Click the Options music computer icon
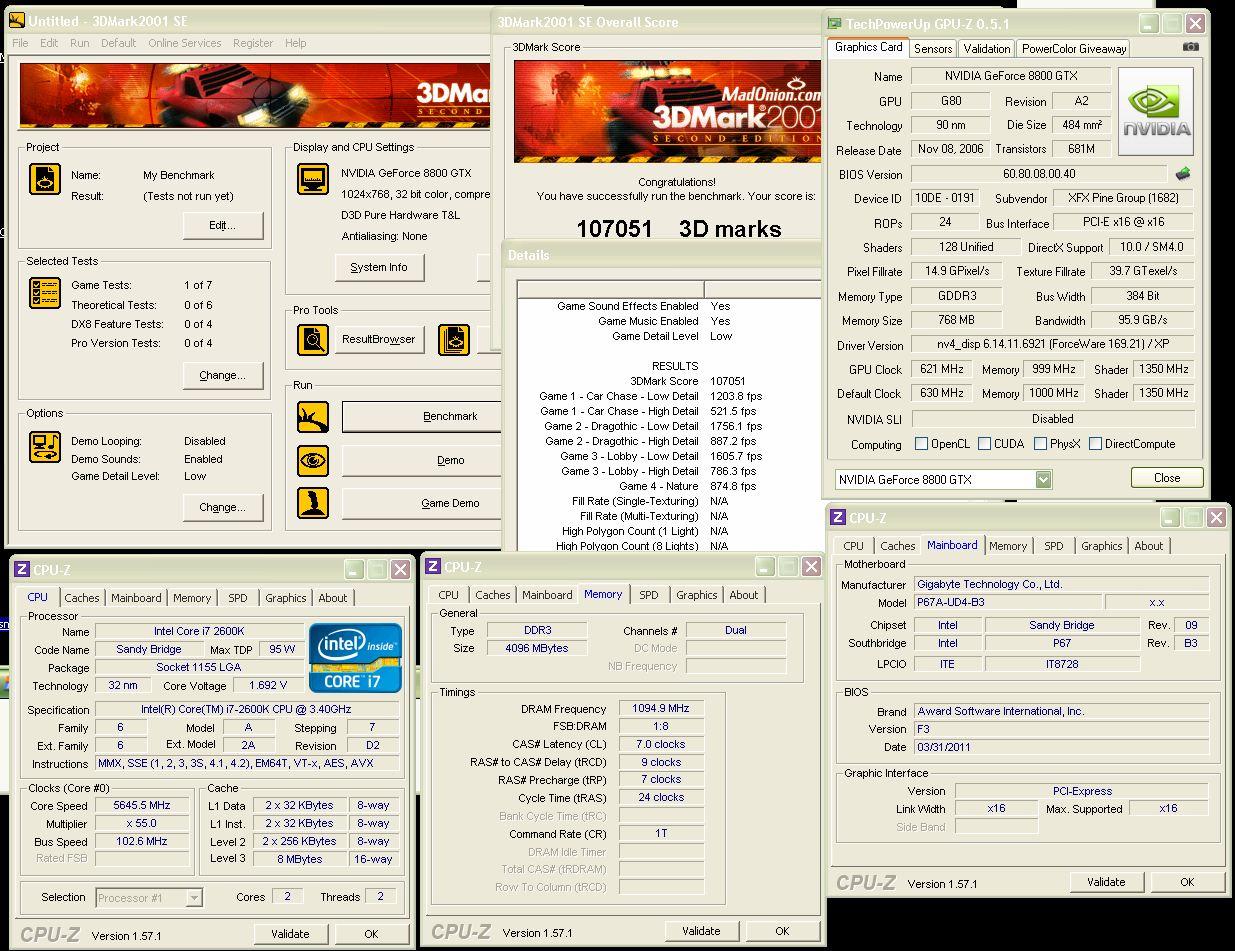Screen dimensions: 1235x951 pos(45,447)
